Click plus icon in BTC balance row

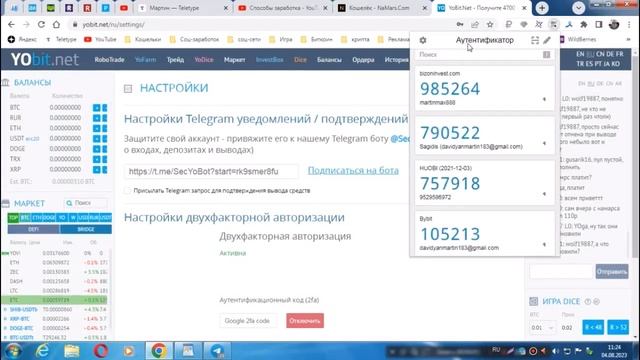tap(96, 108)
